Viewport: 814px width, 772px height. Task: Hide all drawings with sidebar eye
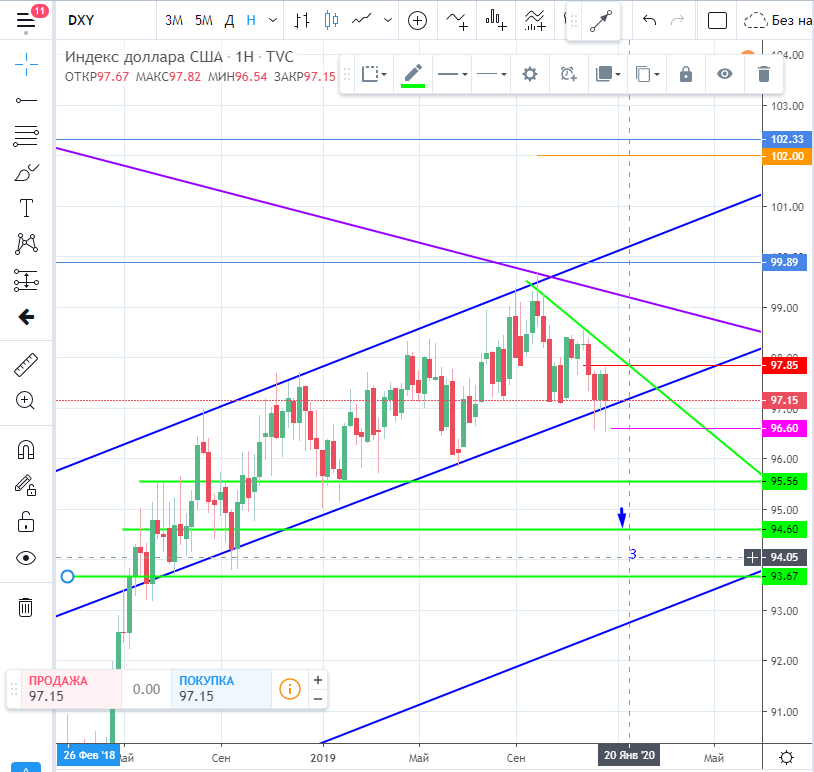pos(25,558)
